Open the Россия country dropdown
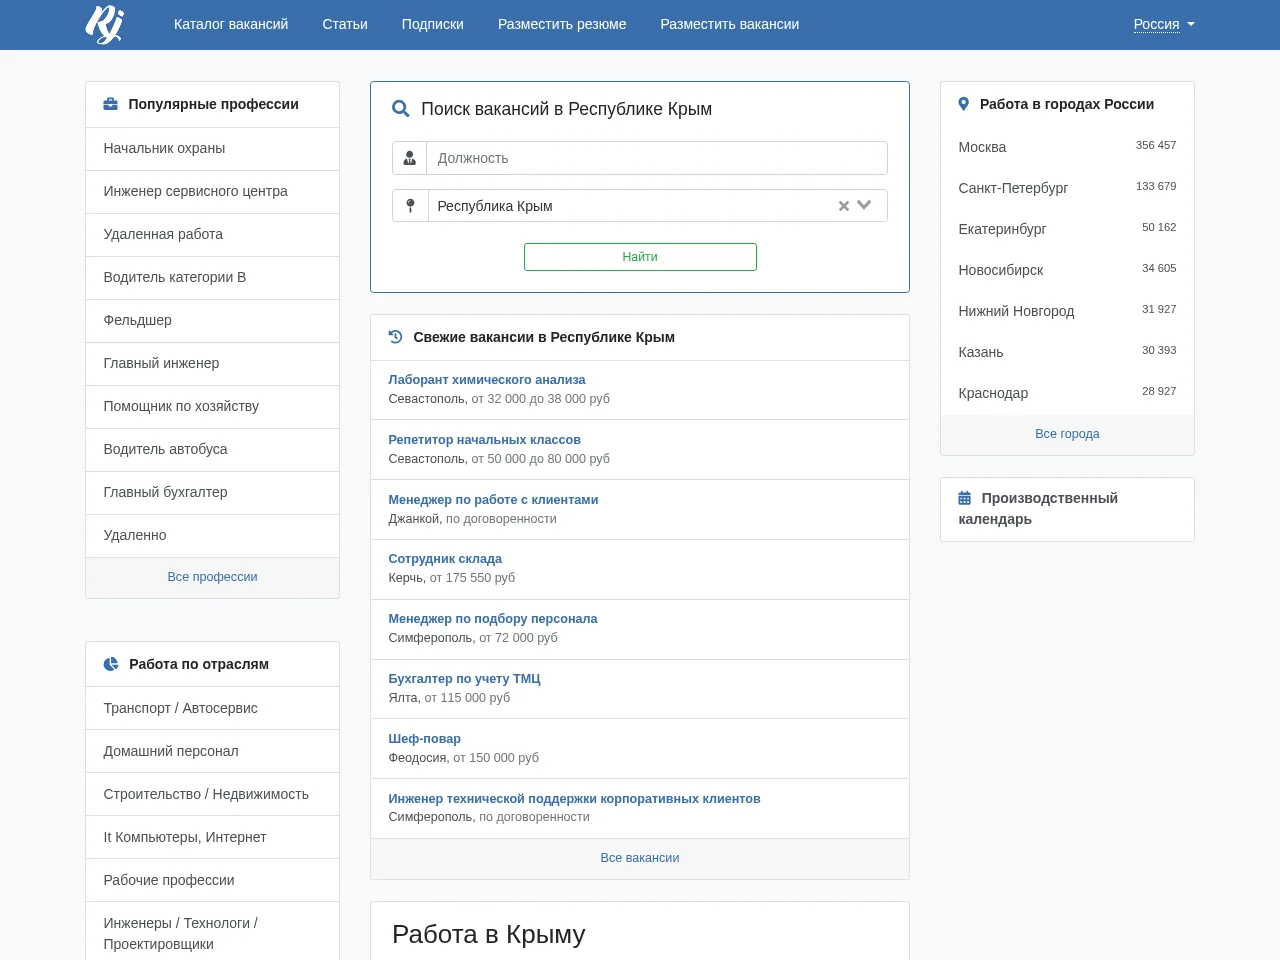Viewport: 1280px width, 960px height. pyautogui.click(x=1164, y=24)
